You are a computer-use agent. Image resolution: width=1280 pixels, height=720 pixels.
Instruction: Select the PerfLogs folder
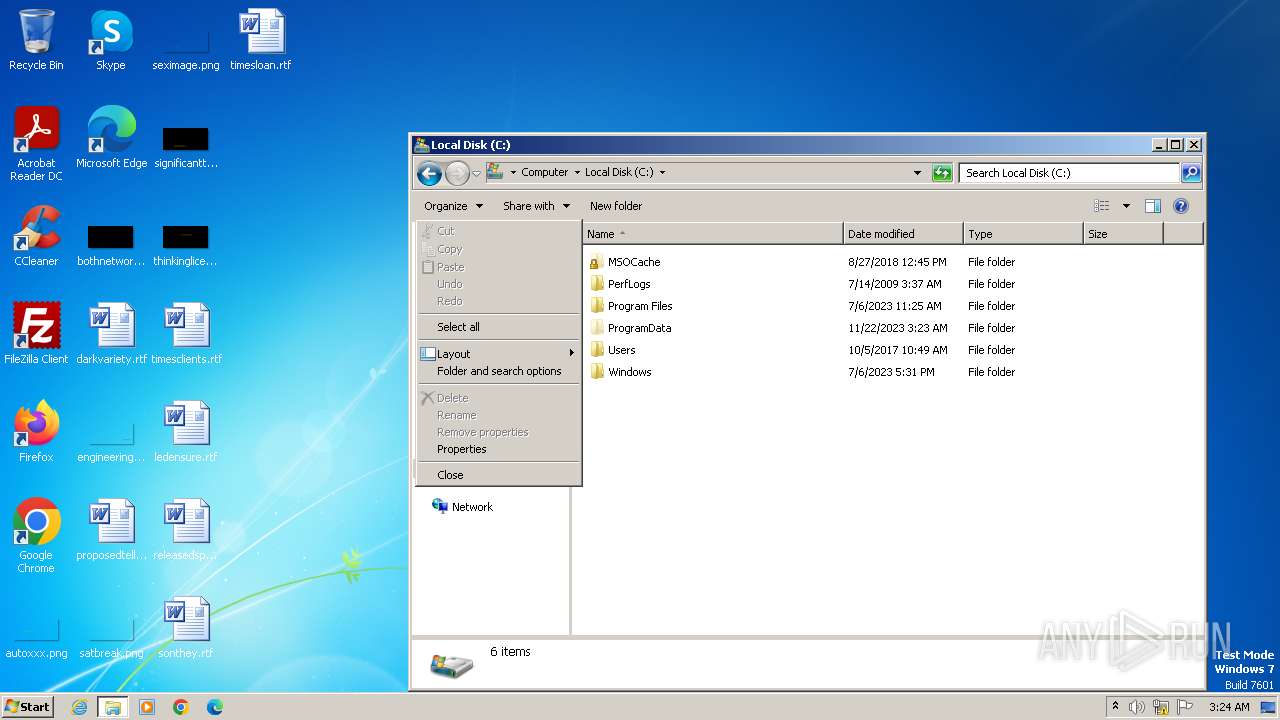629,284
